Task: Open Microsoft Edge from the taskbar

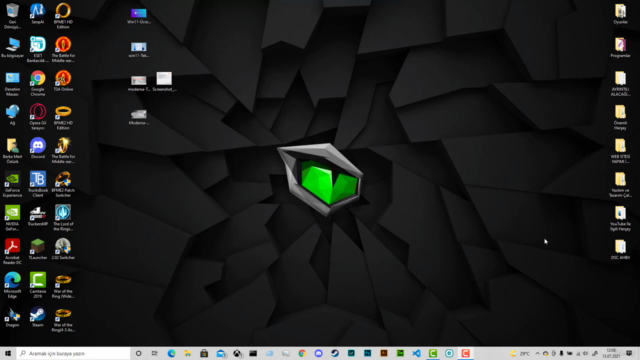Action: pos(171,353)
